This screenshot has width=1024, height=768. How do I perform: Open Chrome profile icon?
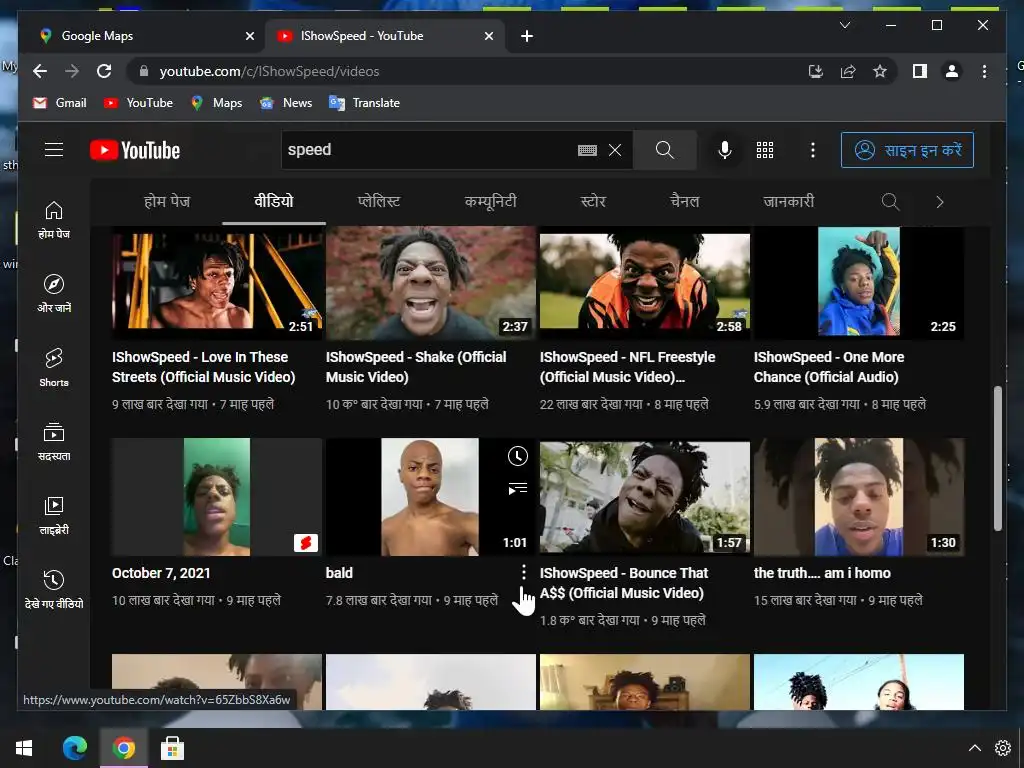952,71
